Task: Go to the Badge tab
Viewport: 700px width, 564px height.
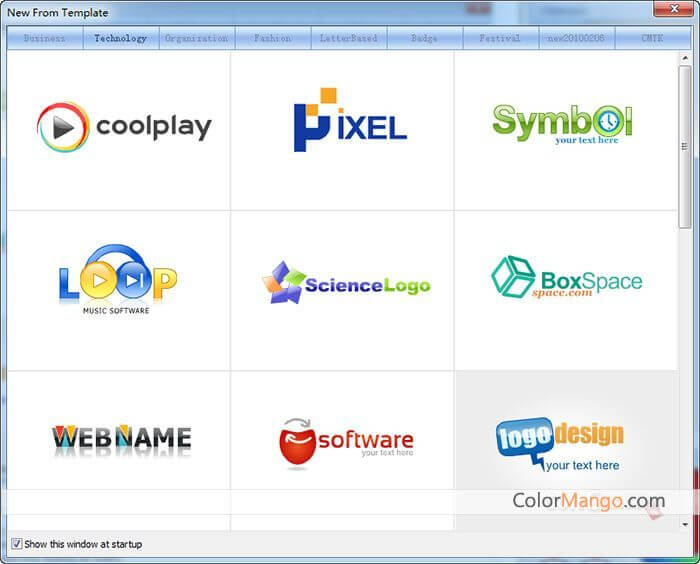Action: [x=424, y=38]
